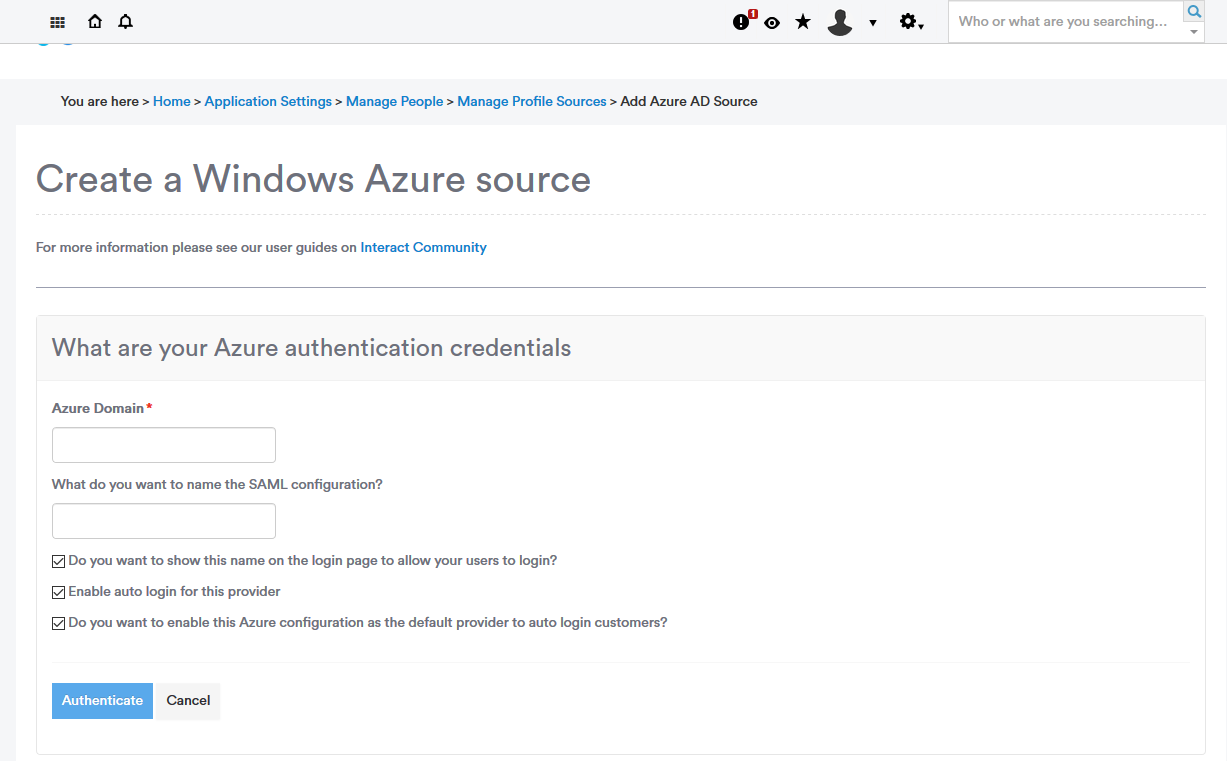
Task: Toggle default provider auto login checkbox
Action: pos(58,623)
